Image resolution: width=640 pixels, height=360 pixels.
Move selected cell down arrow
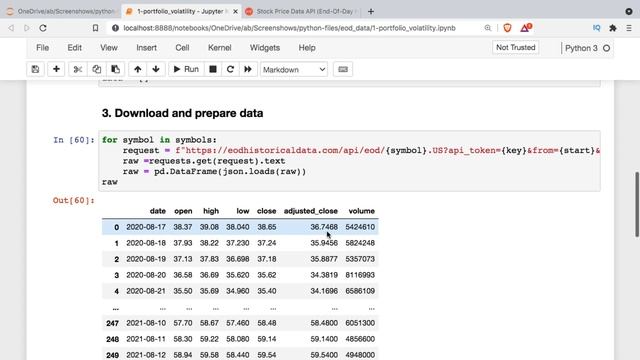(x=156, y=69)
